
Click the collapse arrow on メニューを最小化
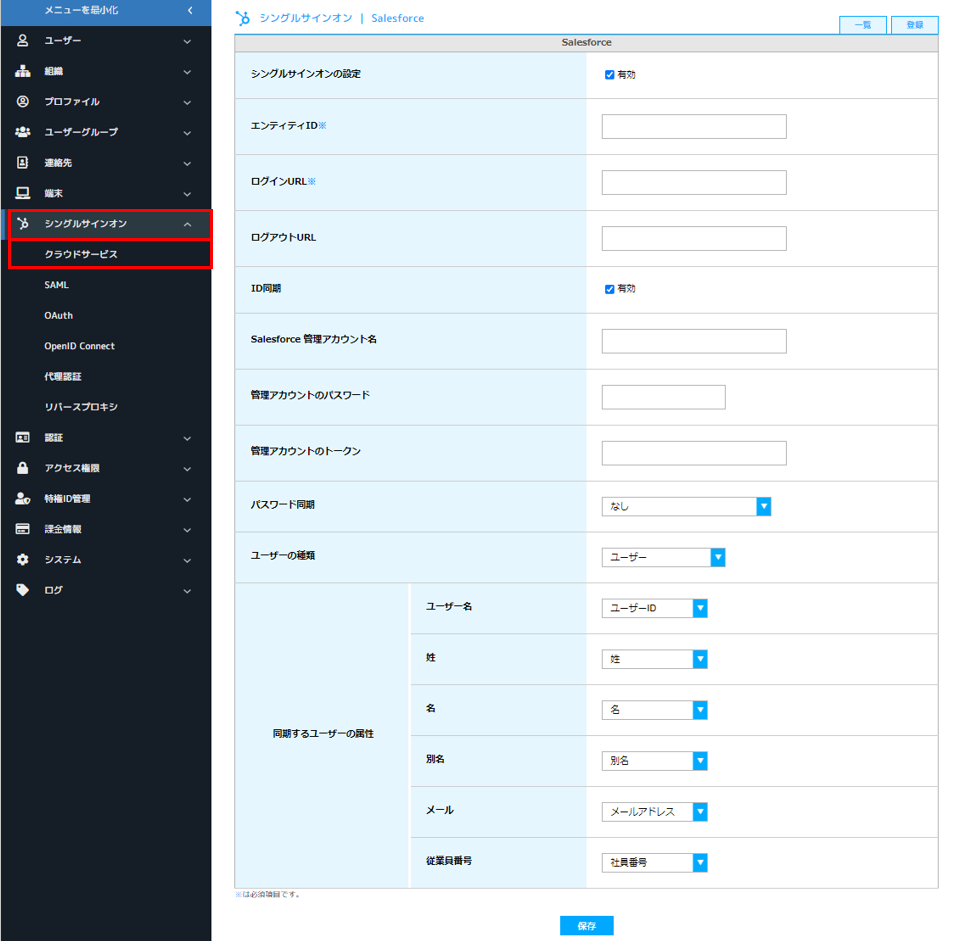coord(190,10)
